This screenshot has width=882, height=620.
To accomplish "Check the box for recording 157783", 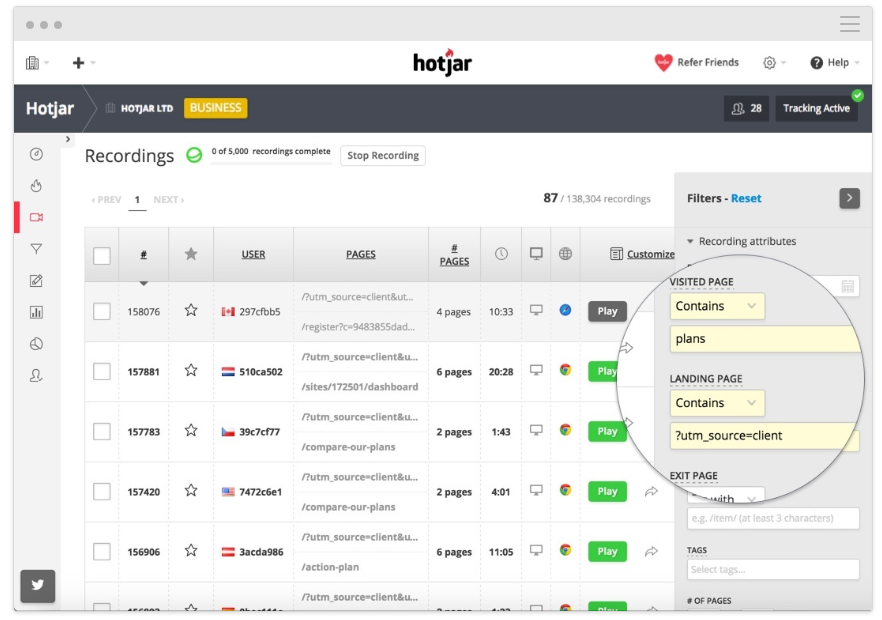I will (x=102, y=432).
